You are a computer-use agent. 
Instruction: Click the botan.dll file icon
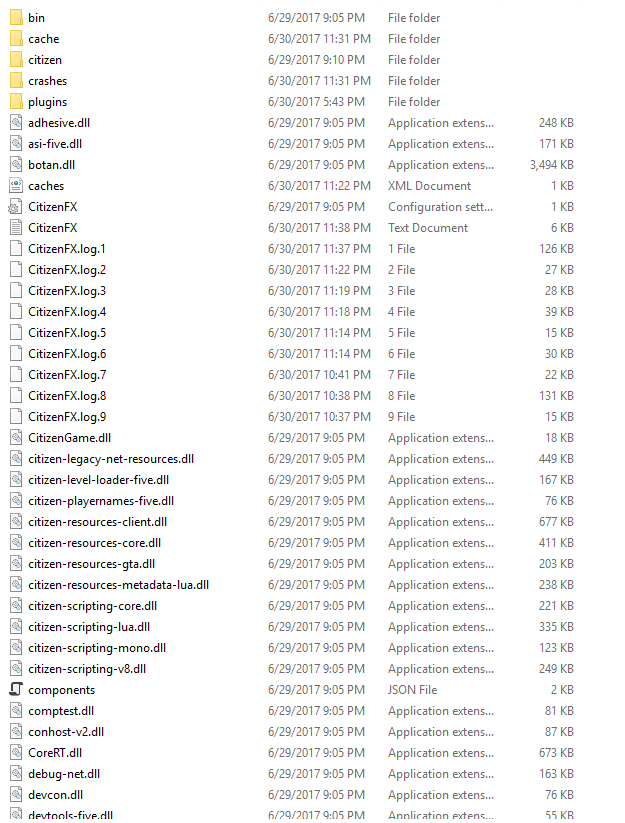point(16,164)
